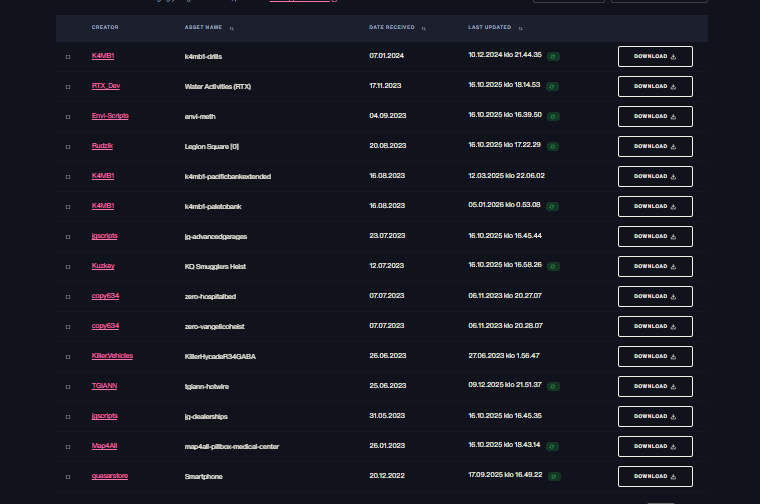Select k4mb1-pacificbankextended row checkbox
Image resolution: width=760 pixels, height=504 pixels.
pyautogui.click(x=68, y=177)
